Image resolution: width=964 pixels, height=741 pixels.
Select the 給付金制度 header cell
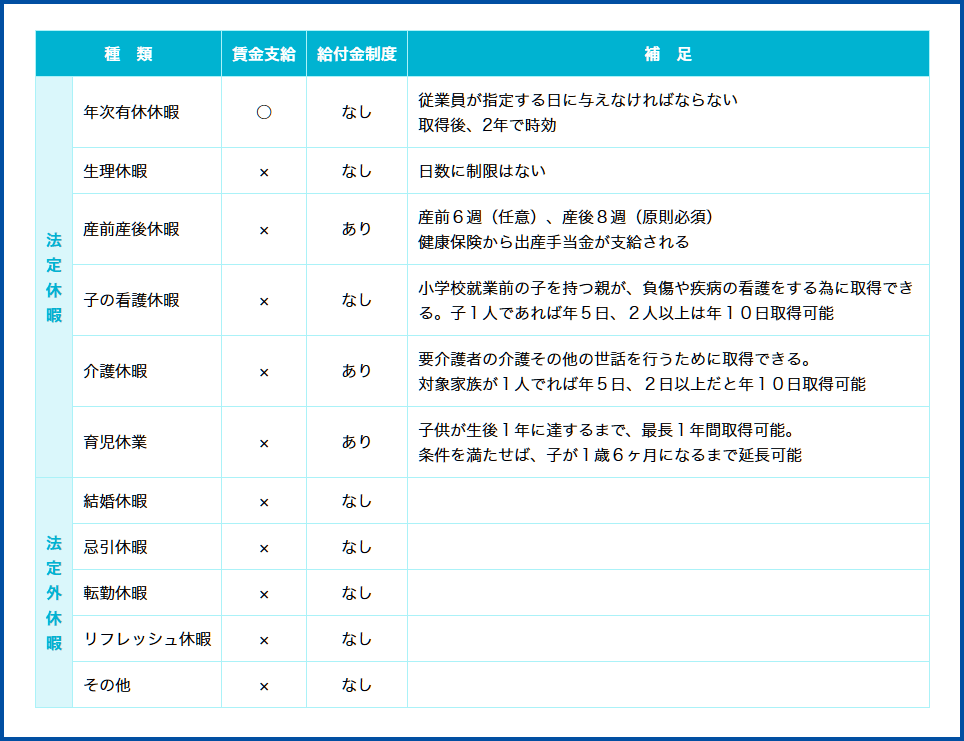(x=357, y=54)
